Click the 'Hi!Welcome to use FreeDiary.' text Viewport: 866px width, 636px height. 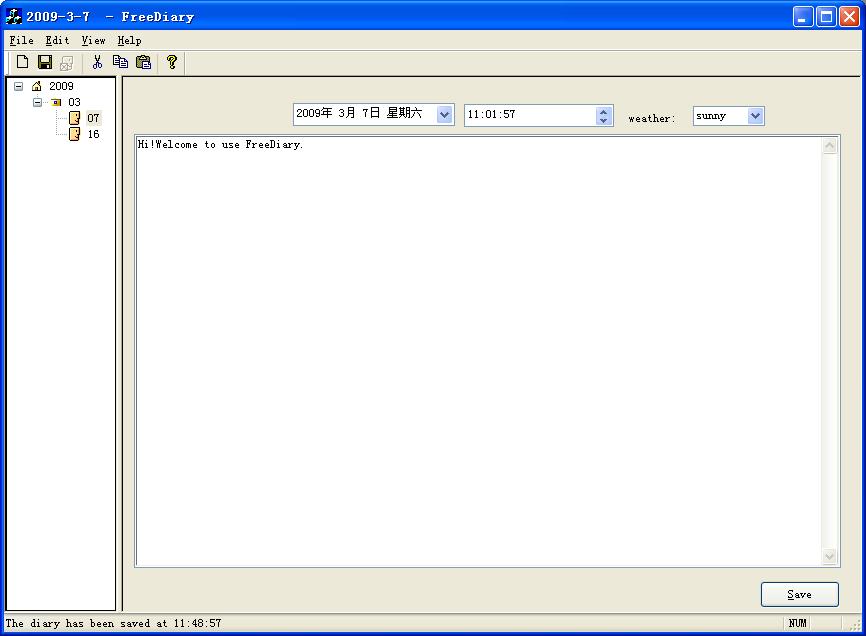point(220,145)
